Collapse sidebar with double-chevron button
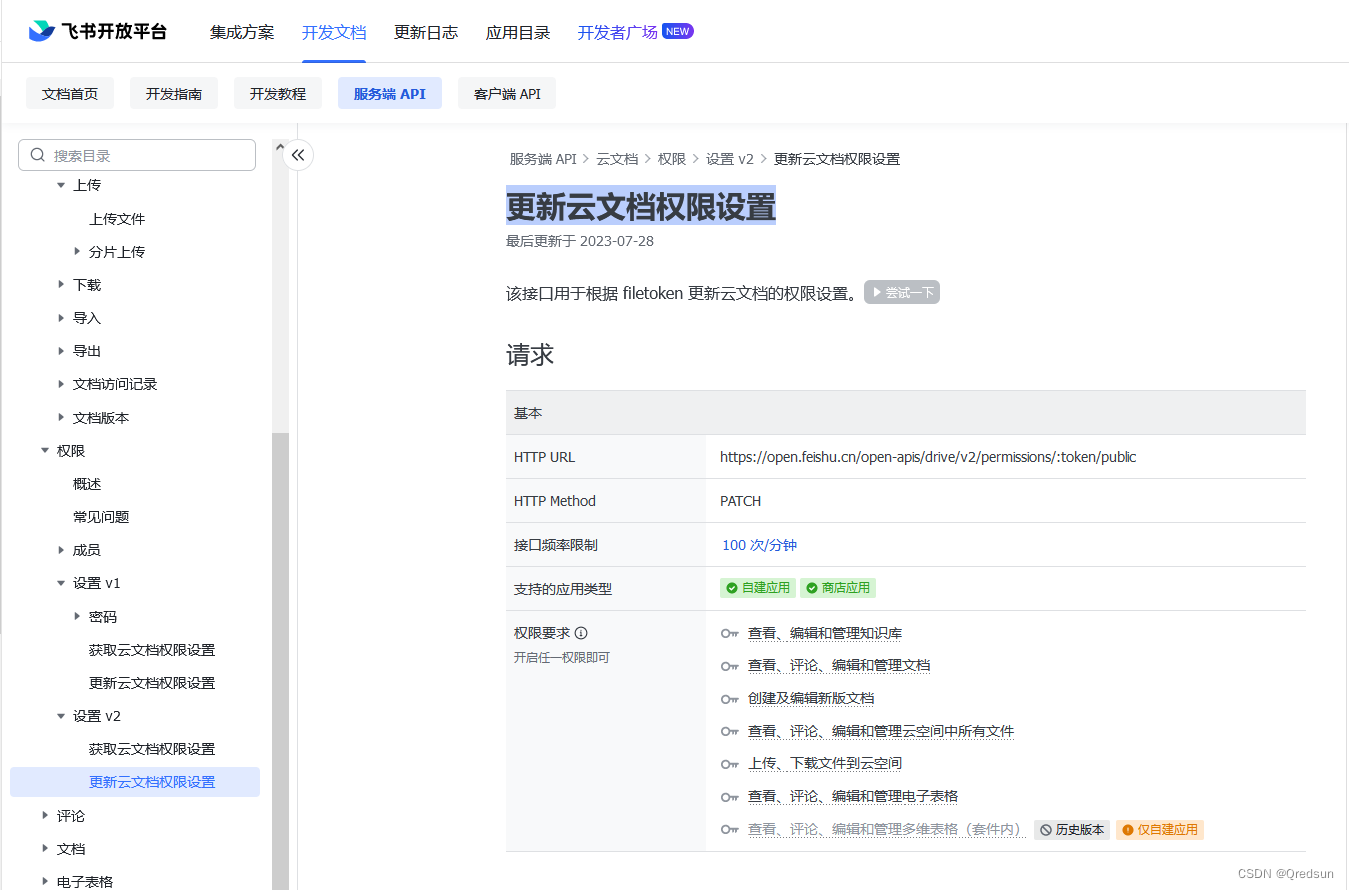This screenshot has width=1349, height=890. point(298,155)
